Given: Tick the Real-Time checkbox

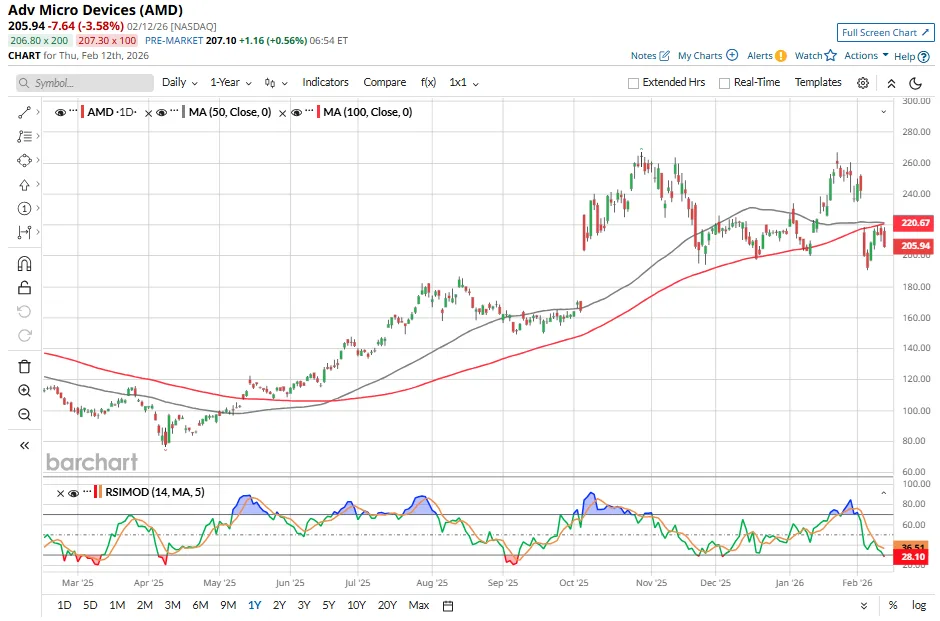Looking at the screenshot, I should 724,83.
